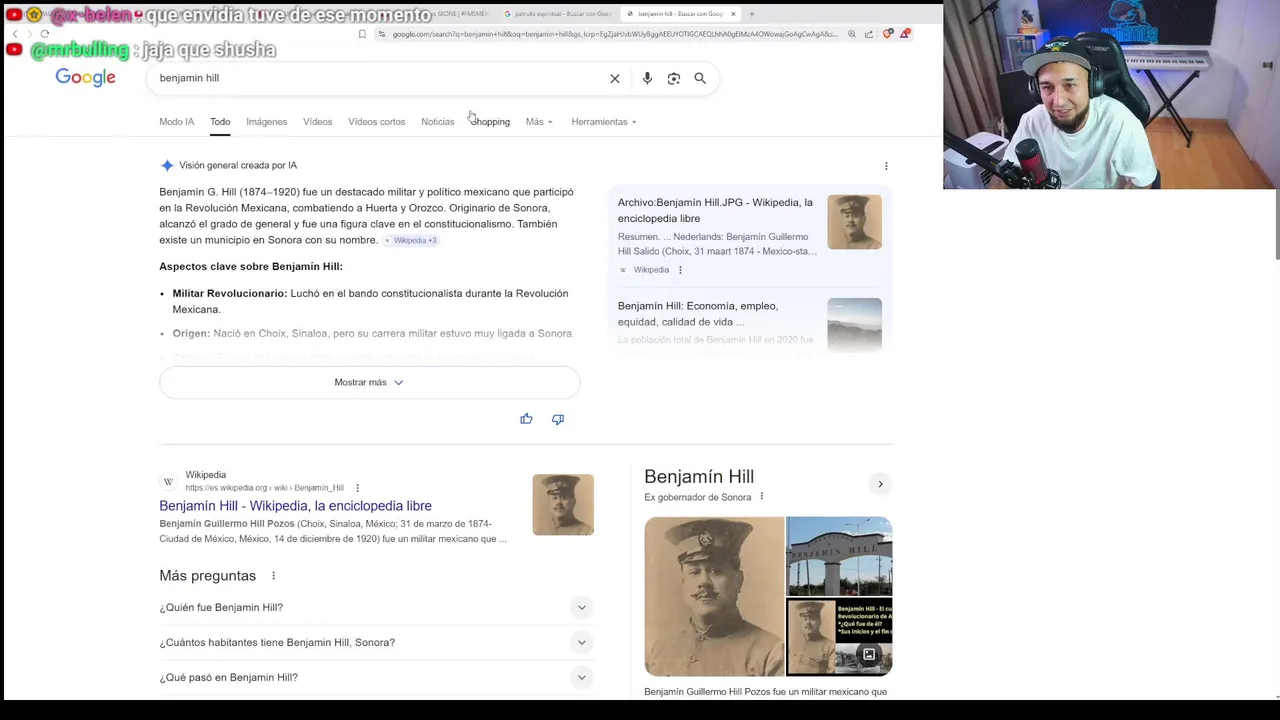The height and width of the screenshot is (720, 1280).
Task: Switch to 'patrulla espiritual' browser tab
Action: point(557,14)
